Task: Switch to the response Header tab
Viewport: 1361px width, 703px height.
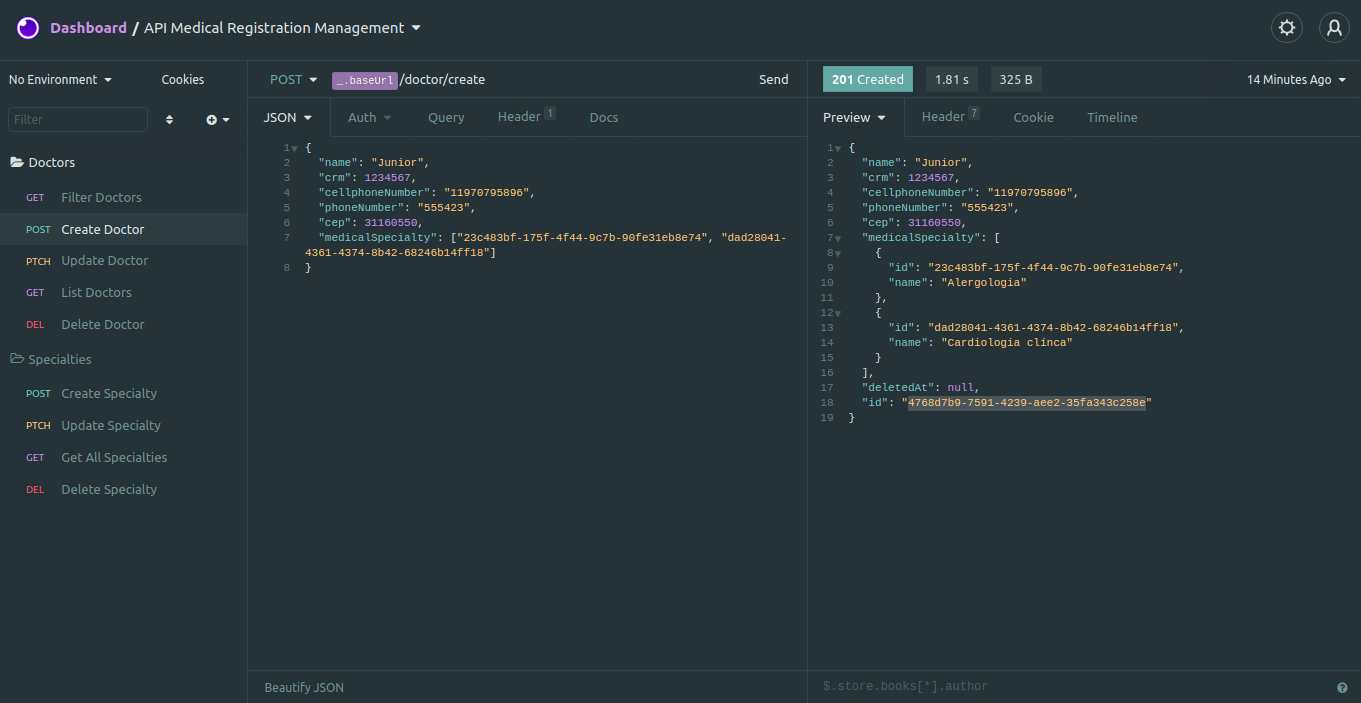Action: click(x=950, y=117)
